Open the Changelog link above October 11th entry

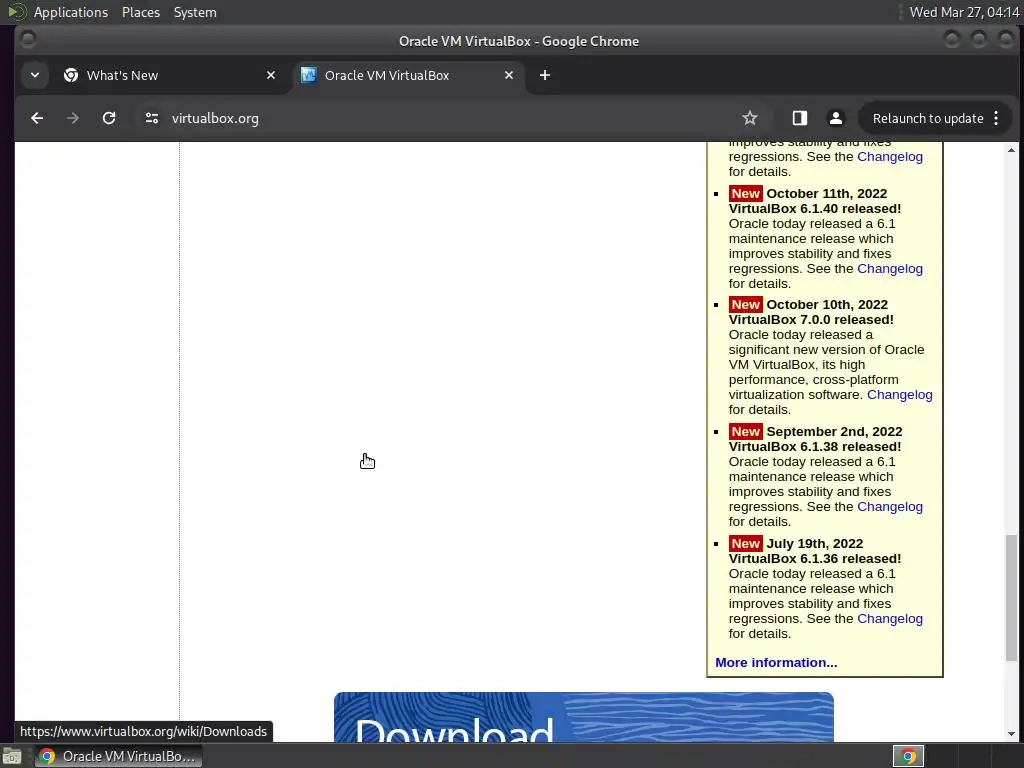889,157
